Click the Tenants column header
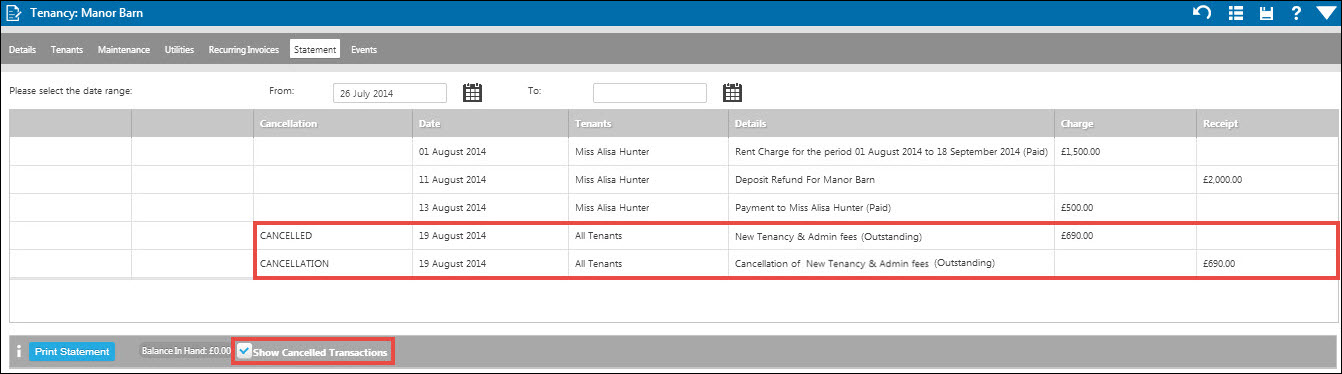1342x374 pixels. (x=649, y=124)
